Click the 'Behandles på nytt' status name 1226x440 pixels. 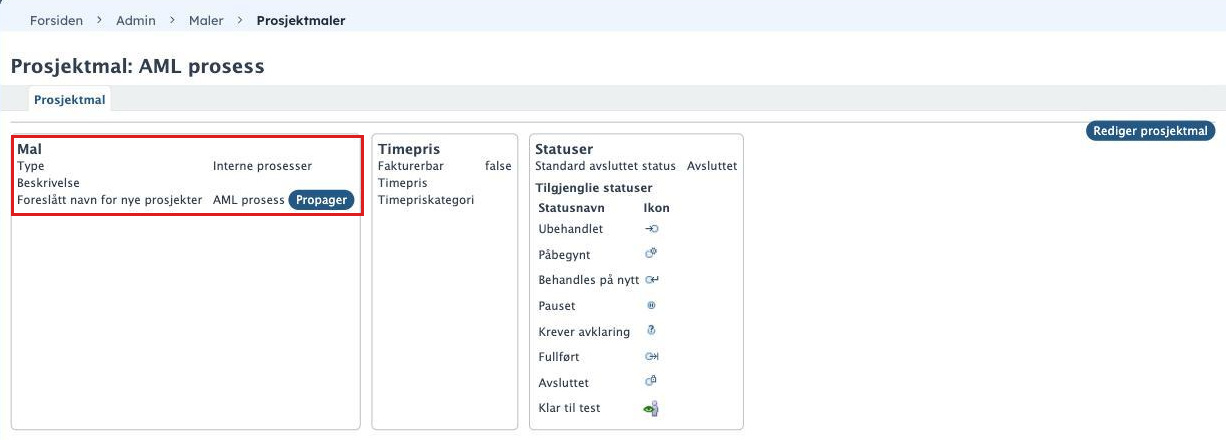click(589, 280)
